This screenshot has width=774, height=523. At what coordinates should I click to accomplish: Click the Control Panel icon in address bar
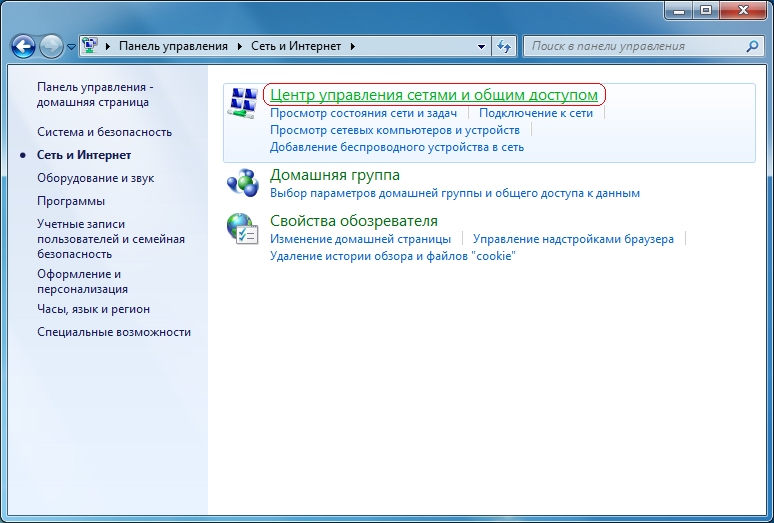[89, 46]
